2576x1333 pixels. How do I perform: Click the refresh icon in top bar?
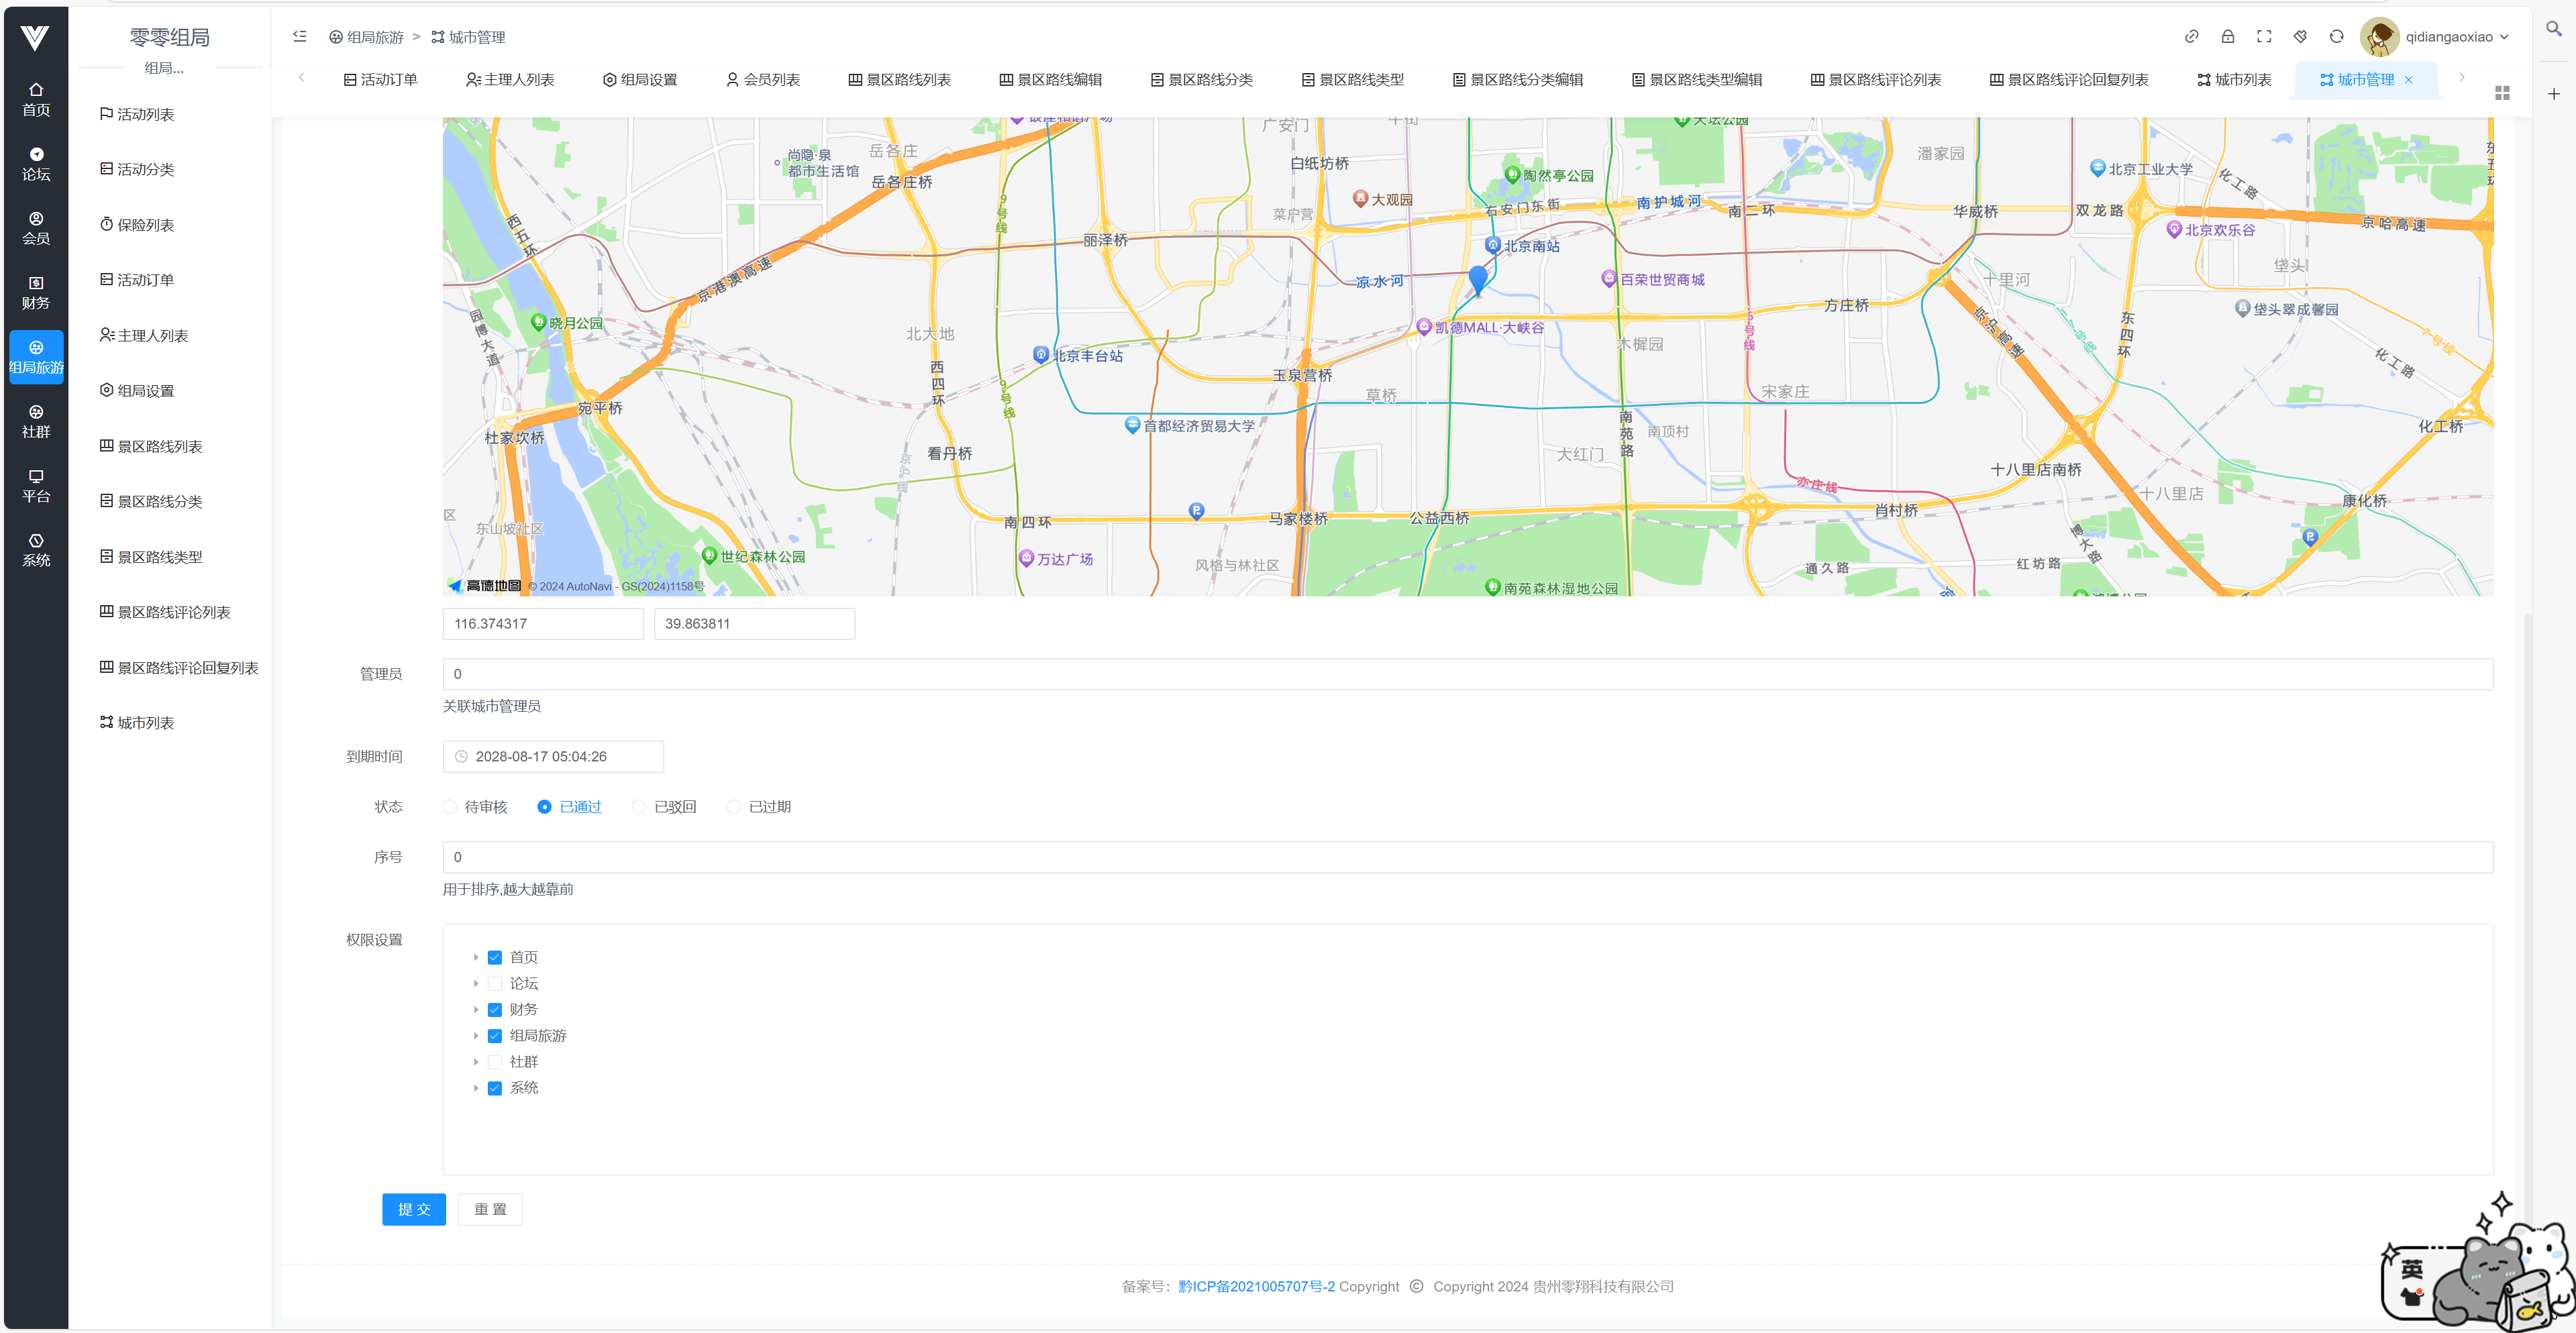click(x=2336, y=37)
